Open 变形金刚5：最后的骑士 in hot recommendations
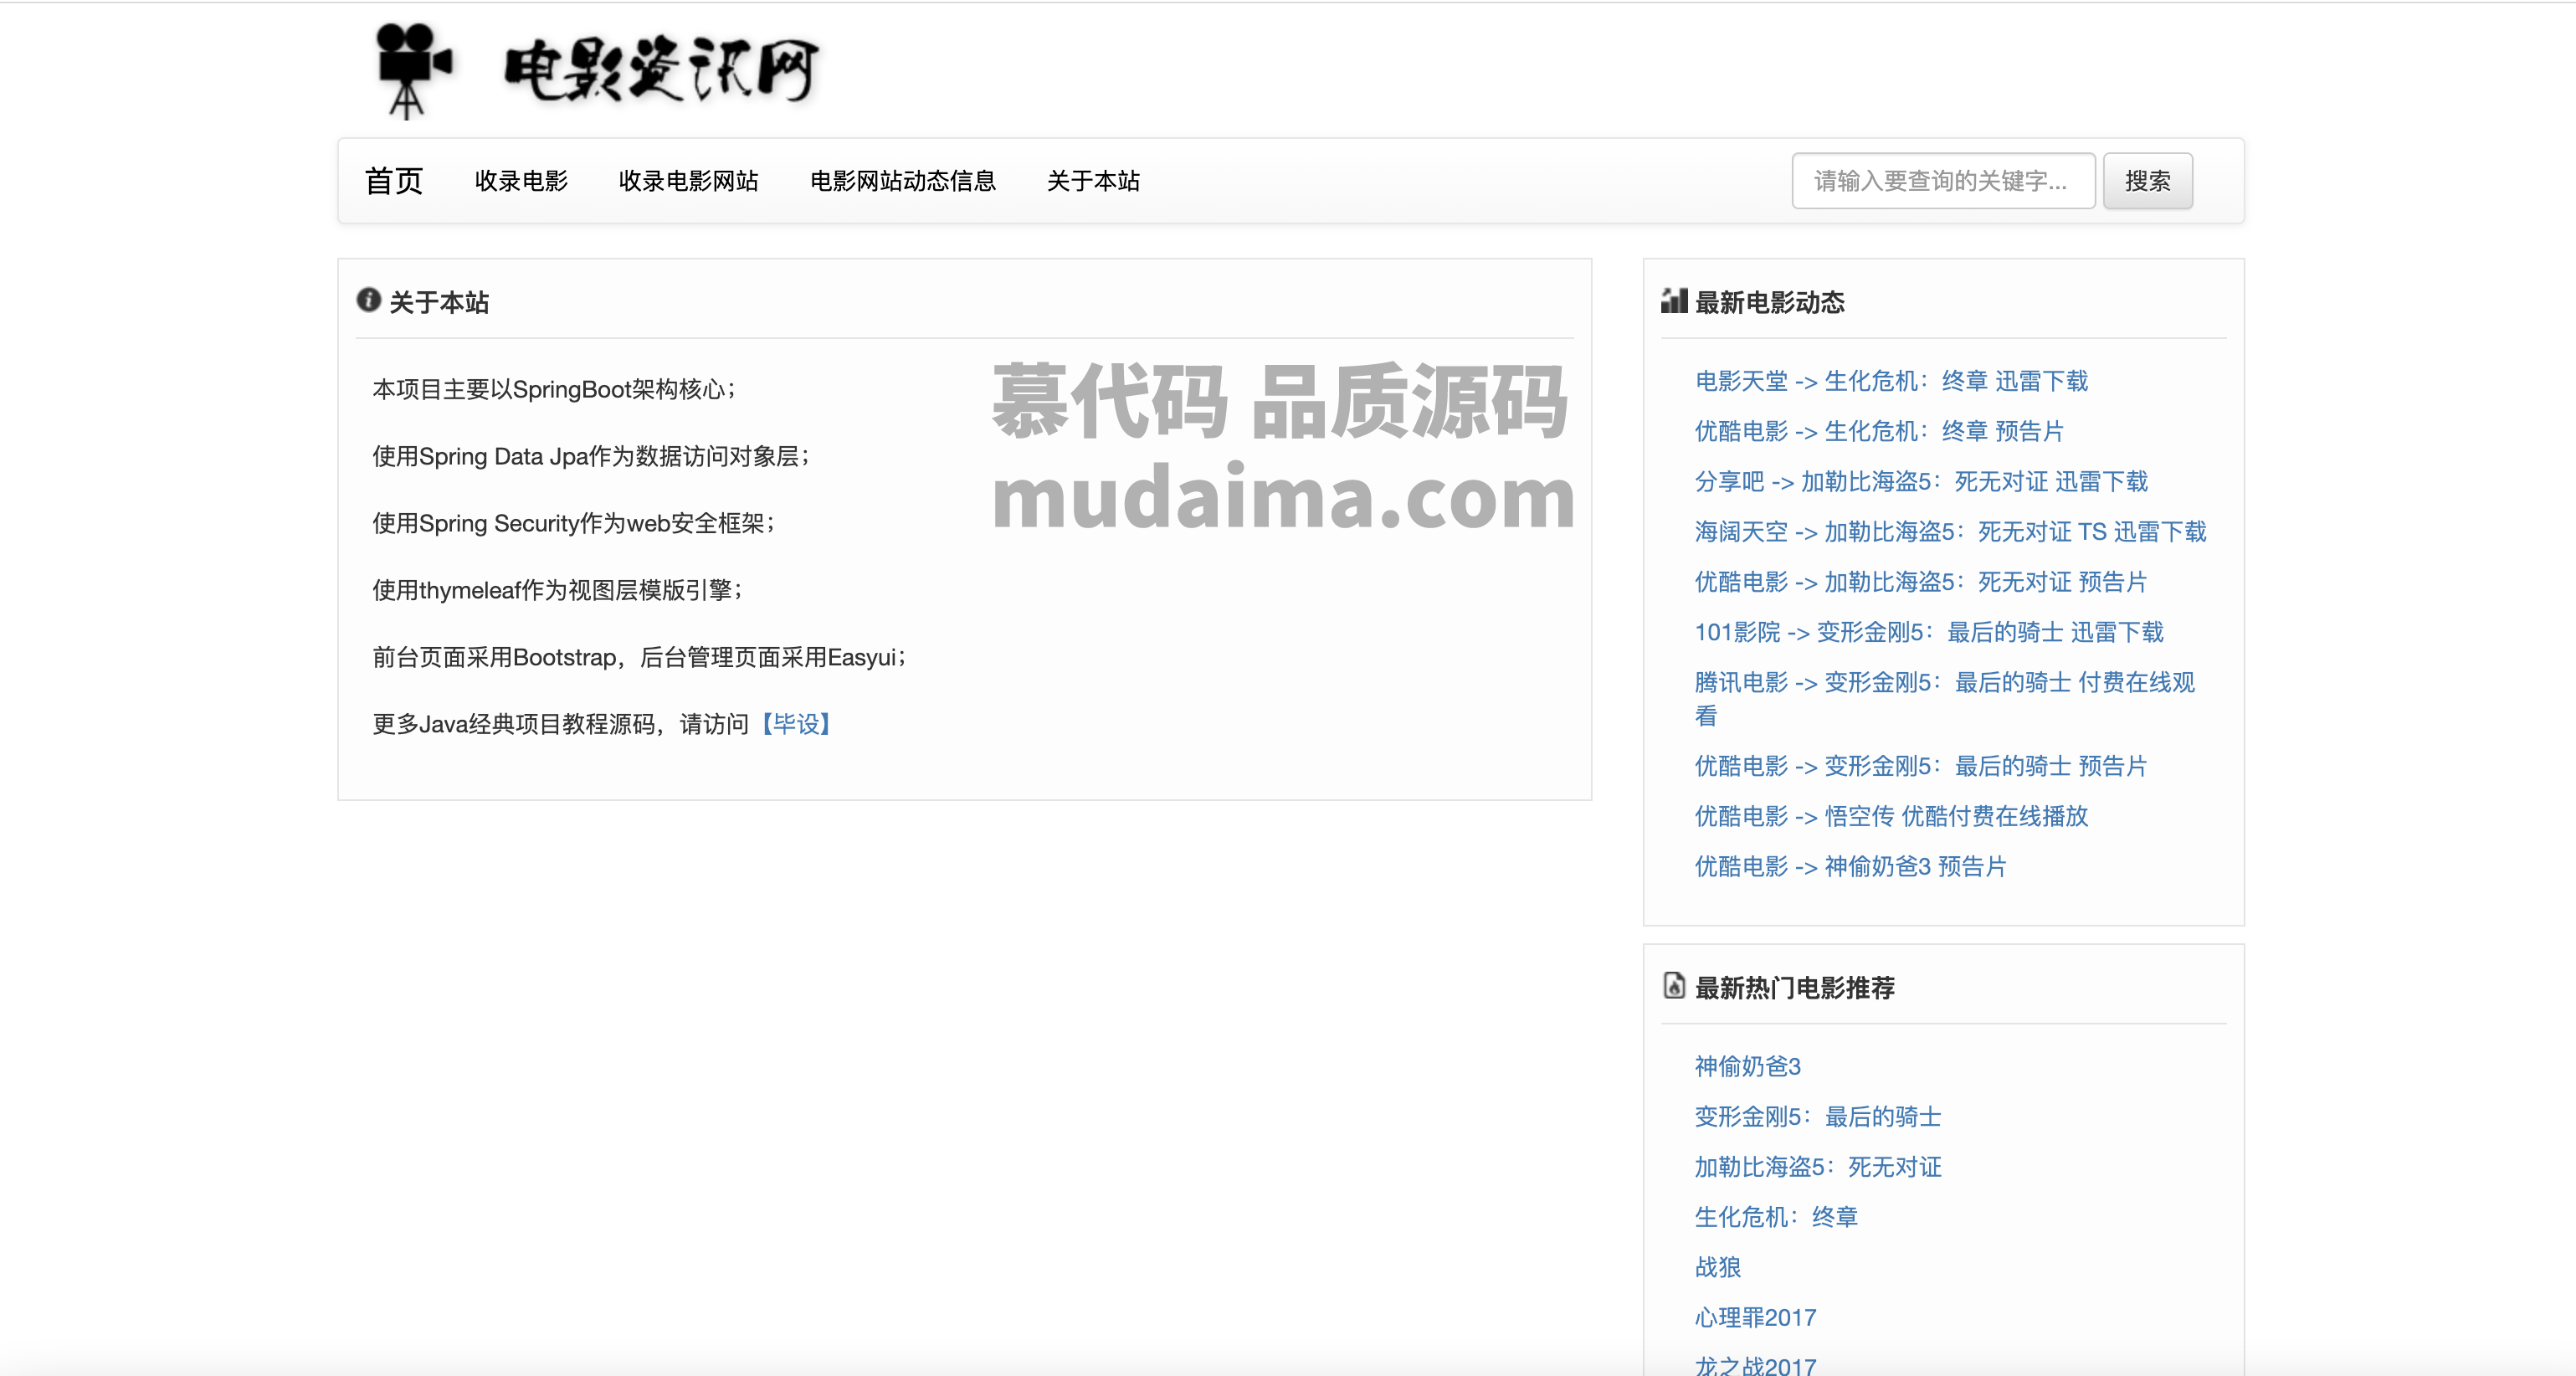This screenshot has height=1376, width=2576. click(x=1818, y=1117)
